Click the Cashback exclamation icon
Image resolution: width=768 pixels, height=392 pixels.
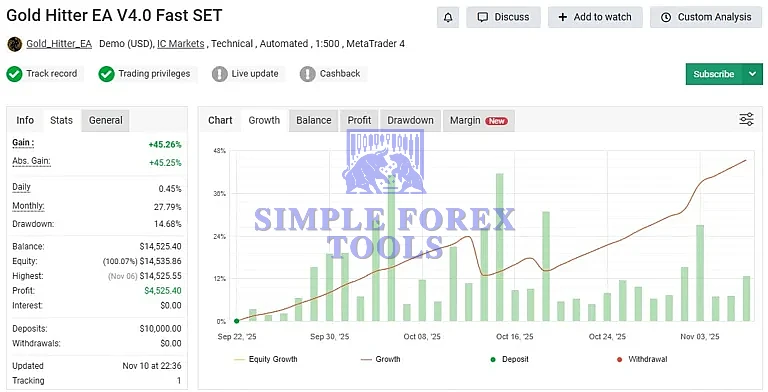click(308, 74)
